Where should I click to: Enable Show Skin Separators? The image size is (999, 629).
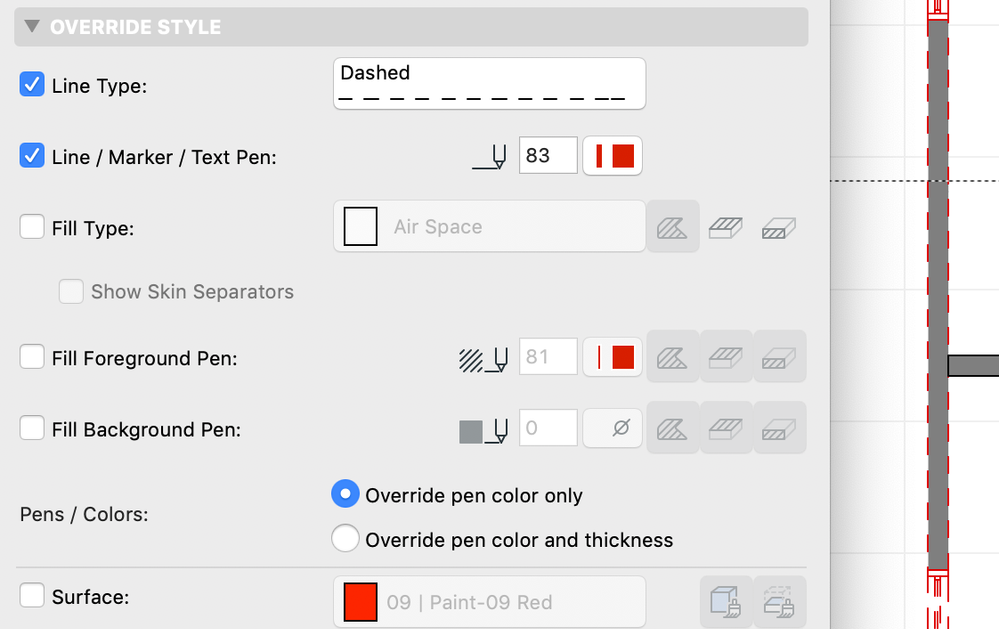pyautogui.click(x=71, y=291)
